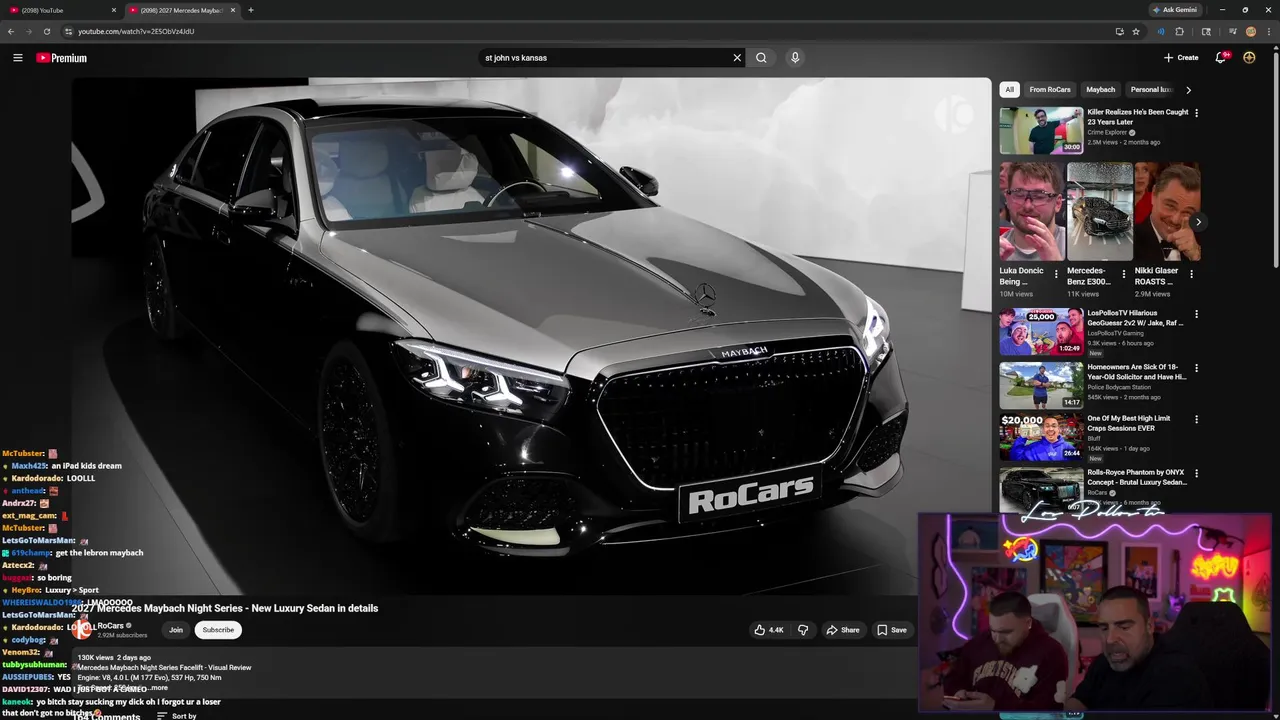Switch to the 2027 Mercedes Maybach tab
Viewport: 1280px width, 720px height.
181,10
